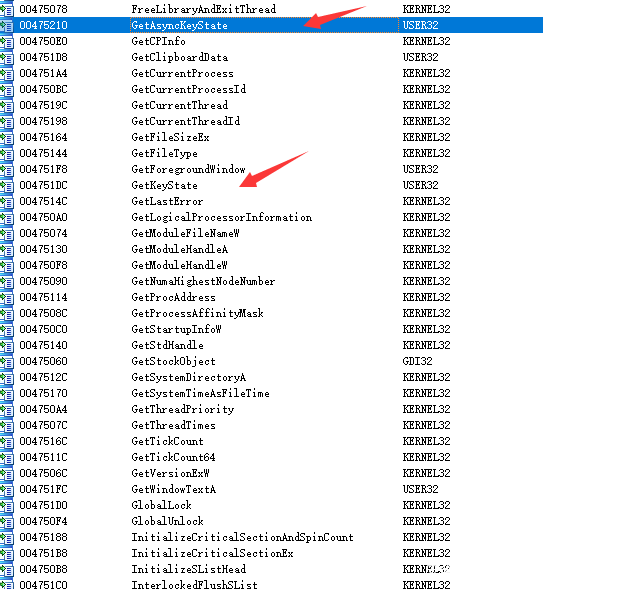The image size is (642, 589).
Task: Click the import icon beside GetCurrentProcess
Action: [x=7, y=74]
